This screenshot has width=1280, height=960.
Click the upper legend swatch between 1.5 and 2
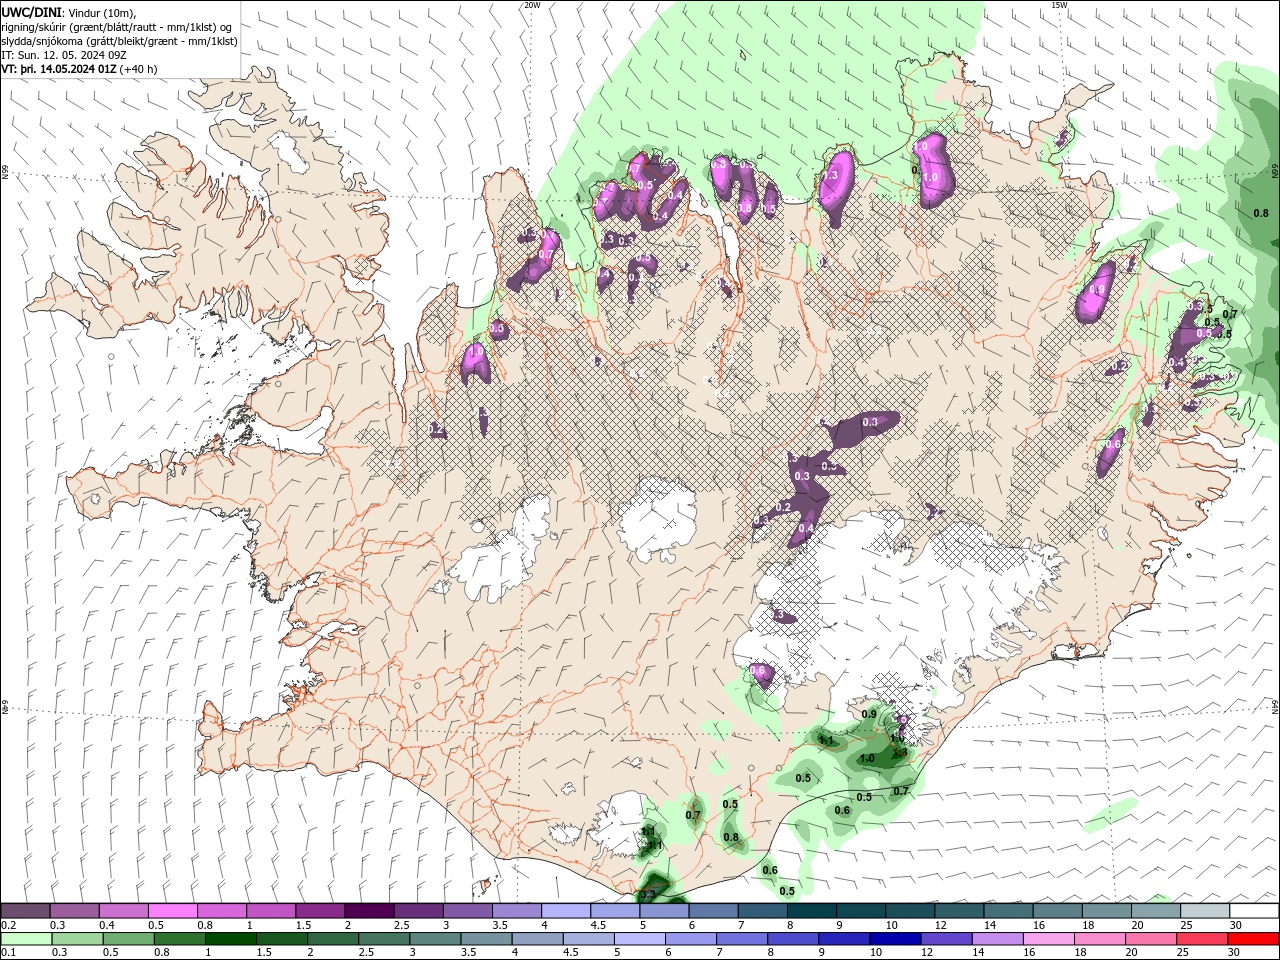320,911
